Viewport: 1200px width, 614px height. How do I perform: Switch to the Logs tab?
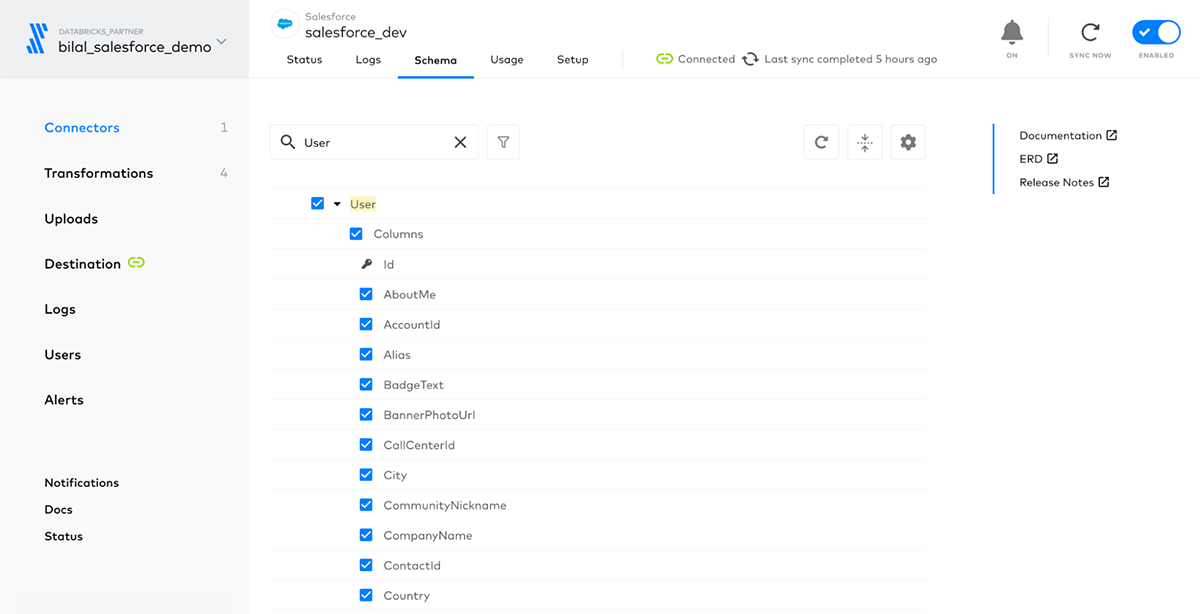pyautogui.click(x=368, y=60)
